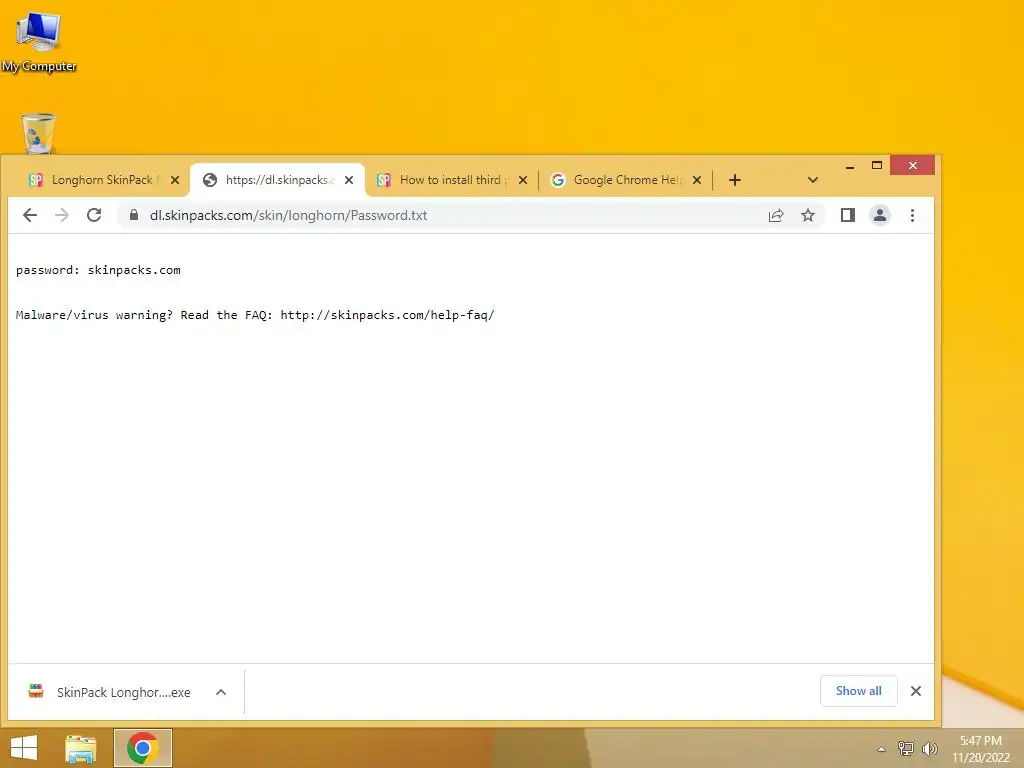Click the 5:47 PM clock and date

[980, 749]
